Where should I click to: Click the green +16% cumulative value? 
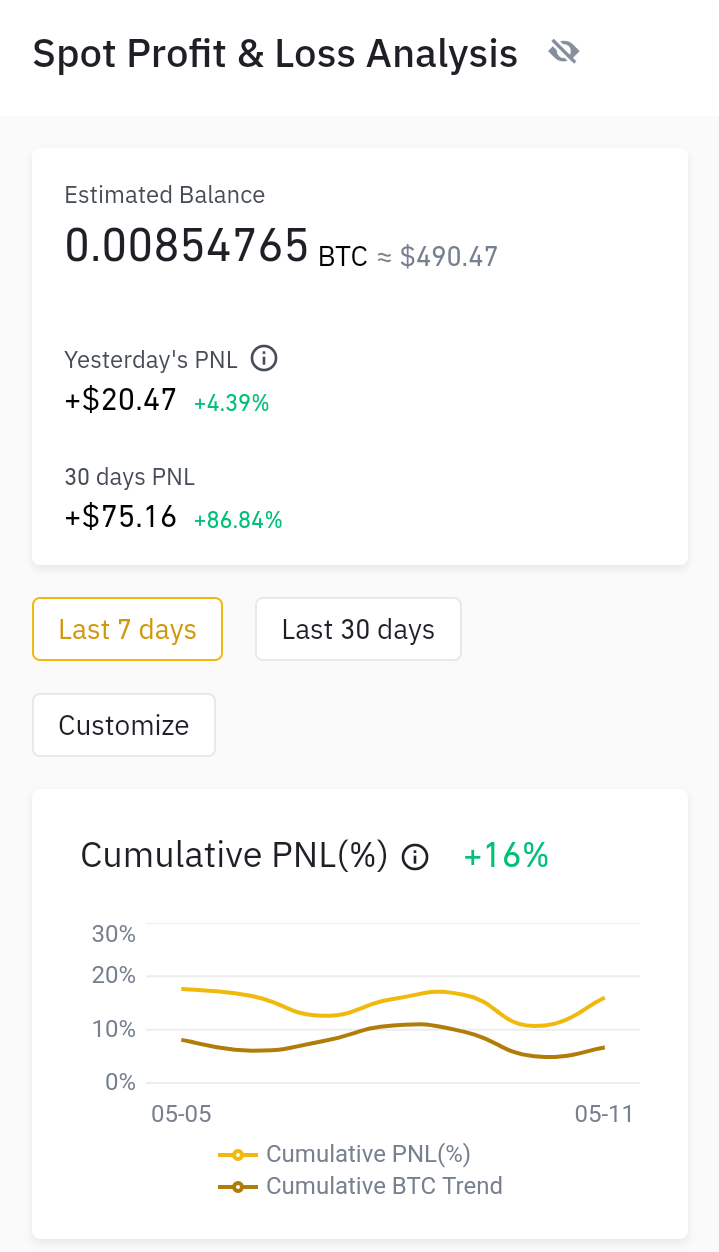click(x=506, y=856)
